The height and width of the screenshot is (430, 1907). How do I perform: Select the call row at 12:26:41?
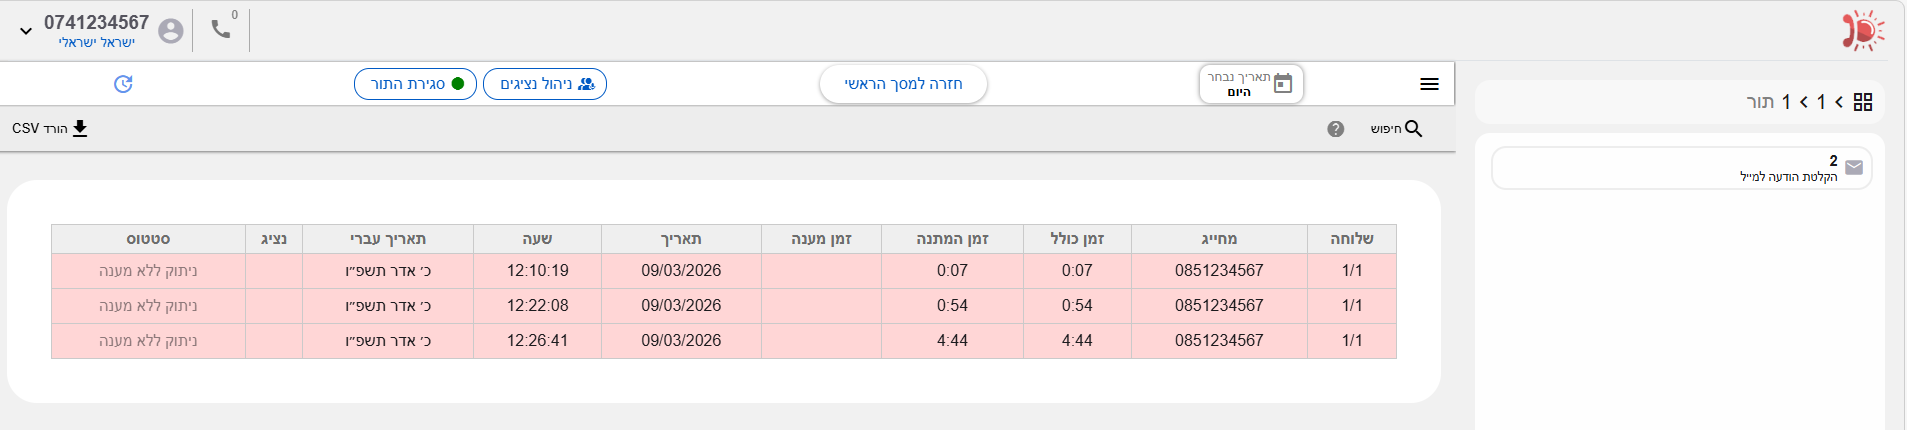click(x=723, y=341)
